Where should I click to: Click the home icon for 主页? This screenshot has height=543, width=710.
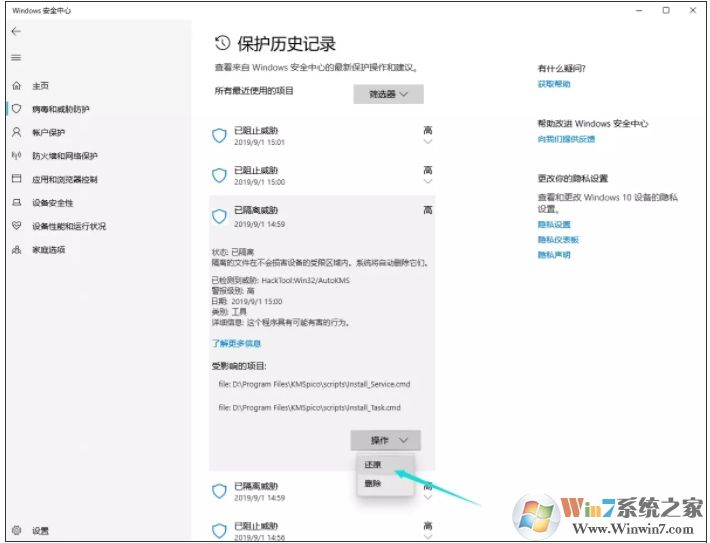click(17, 85)
